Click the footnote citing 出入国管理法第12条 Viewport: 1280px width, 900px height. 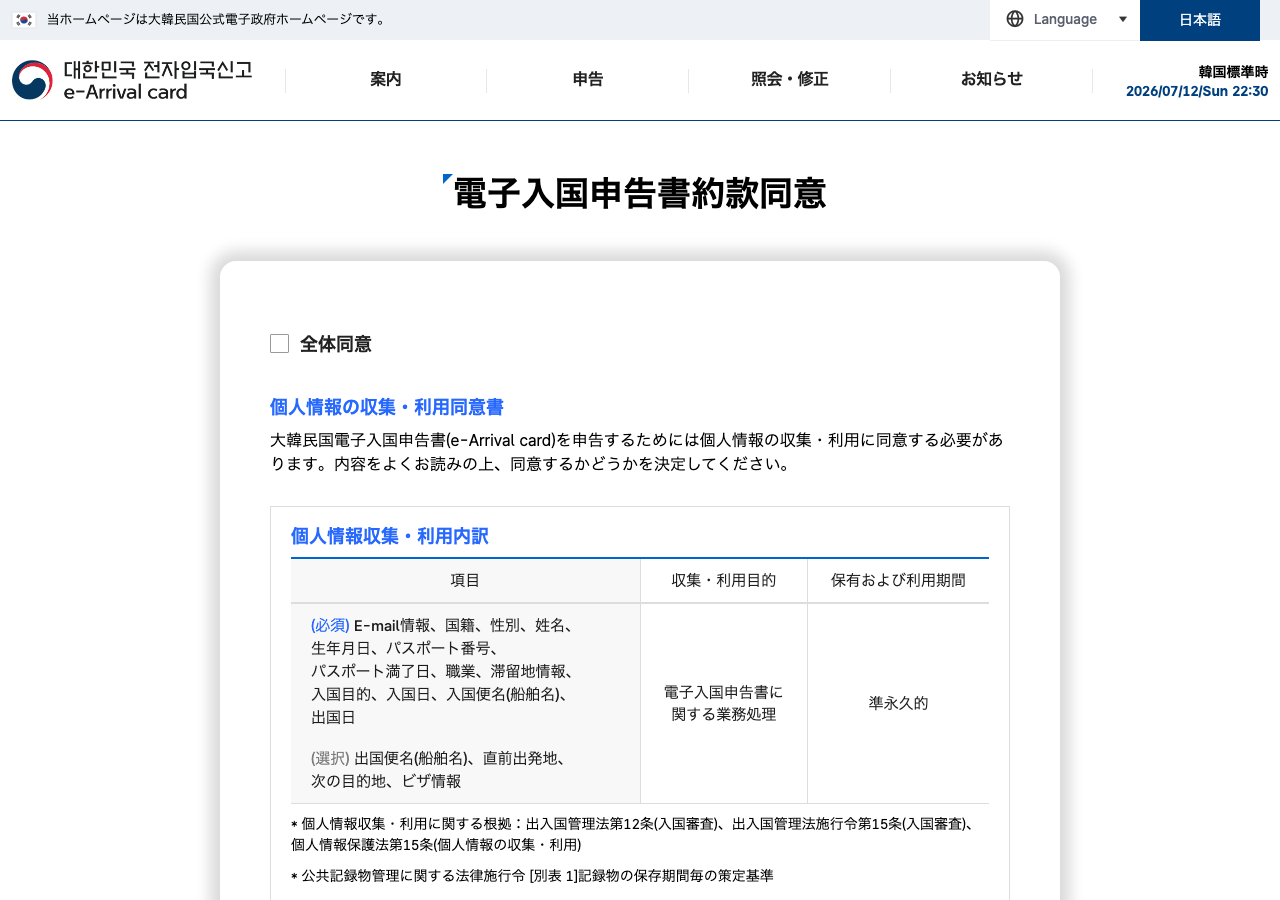pos(635,834)
